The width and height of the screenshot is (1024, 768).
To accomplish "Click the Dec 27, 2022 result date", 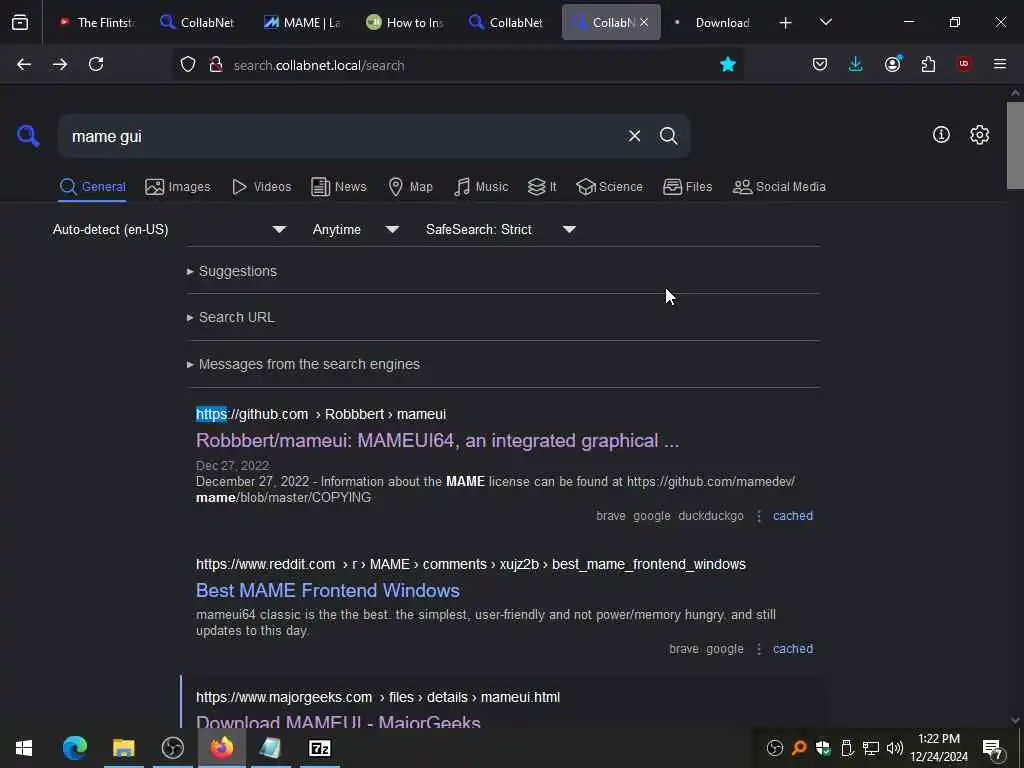I will (232, 466).
